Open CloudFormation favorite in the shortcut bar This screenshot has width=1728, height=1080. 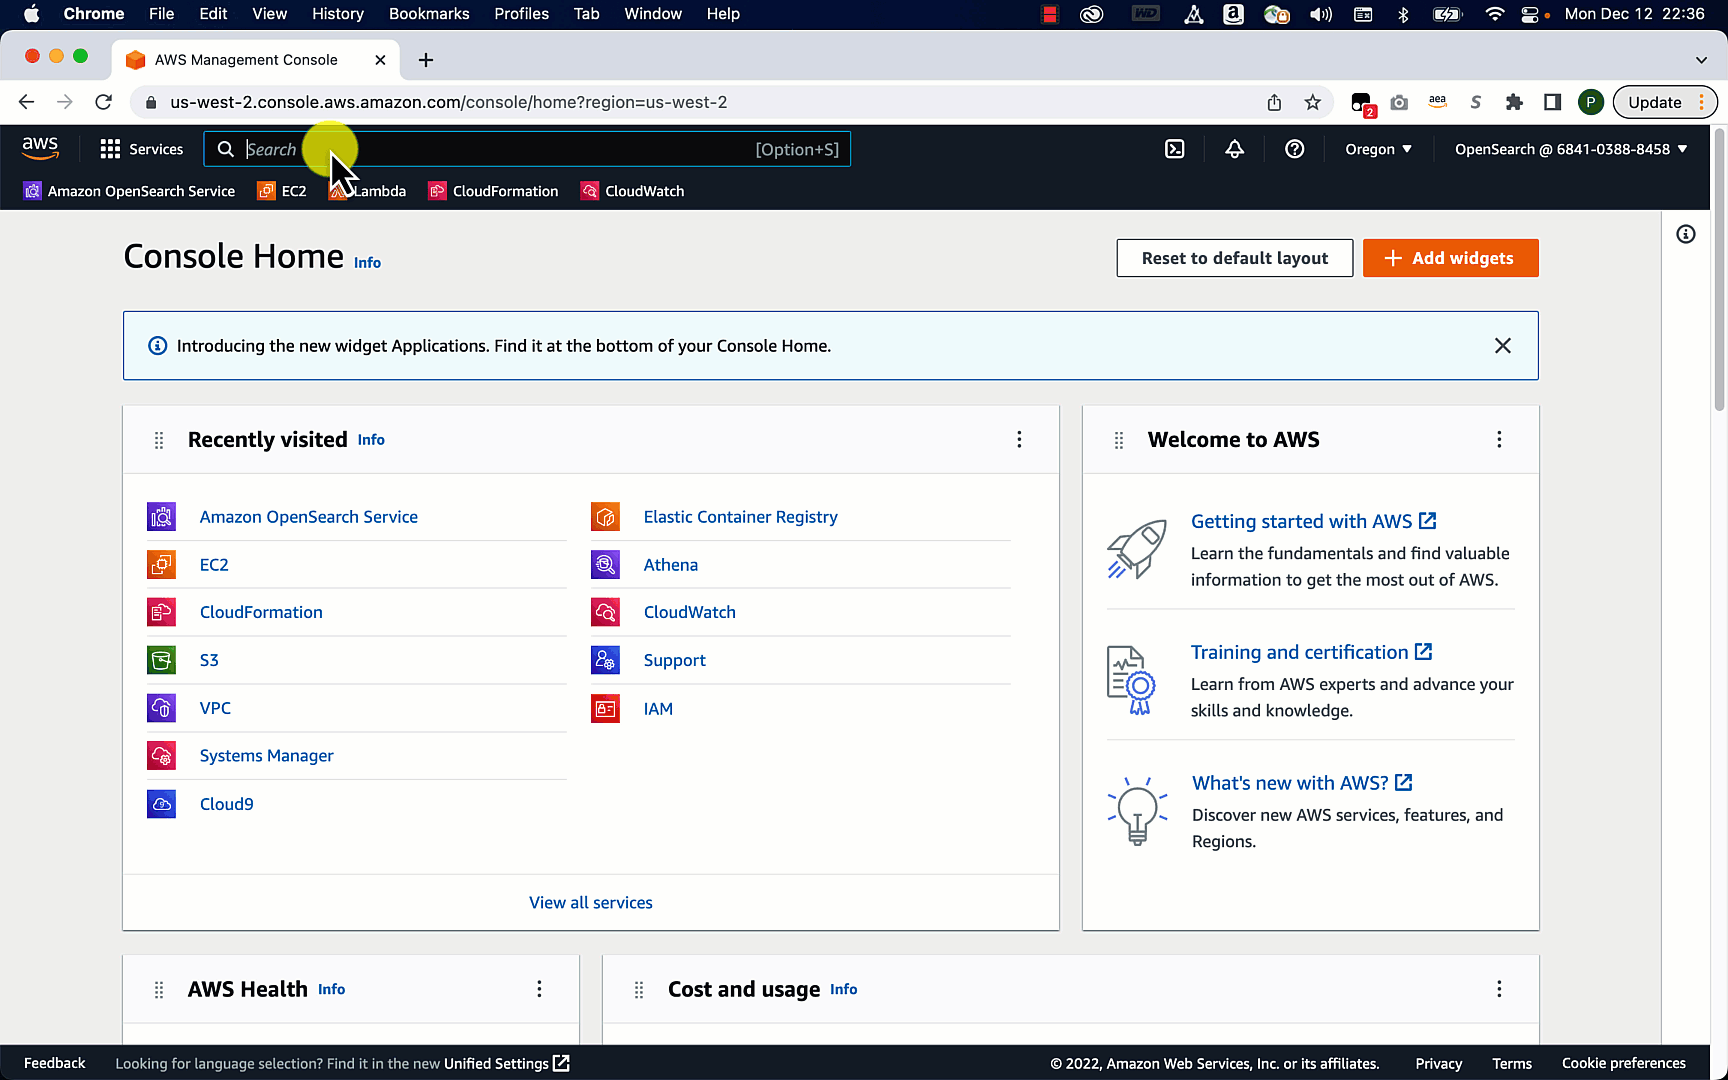pos(493,191)
